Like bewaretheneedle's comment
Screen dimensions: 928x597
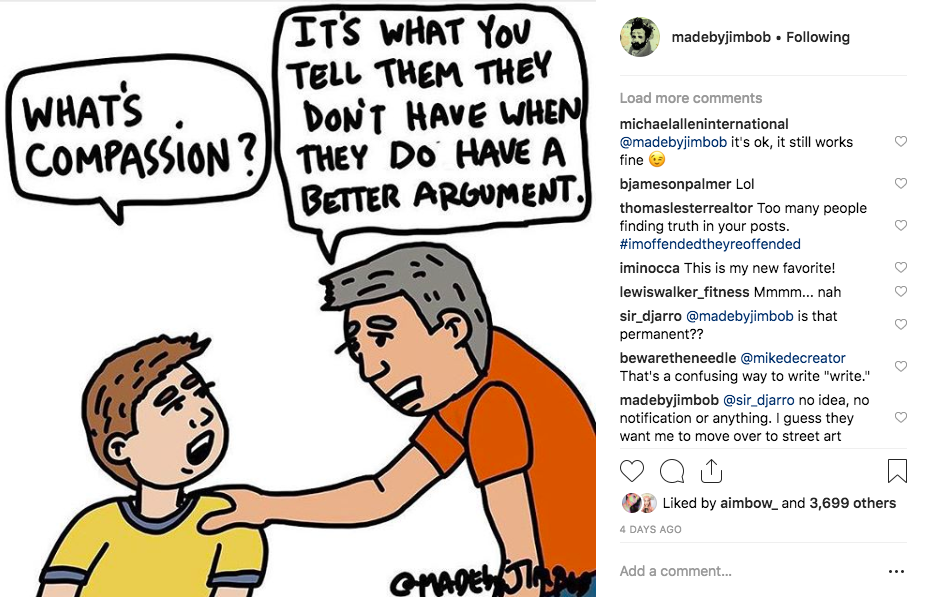point(900,366)
